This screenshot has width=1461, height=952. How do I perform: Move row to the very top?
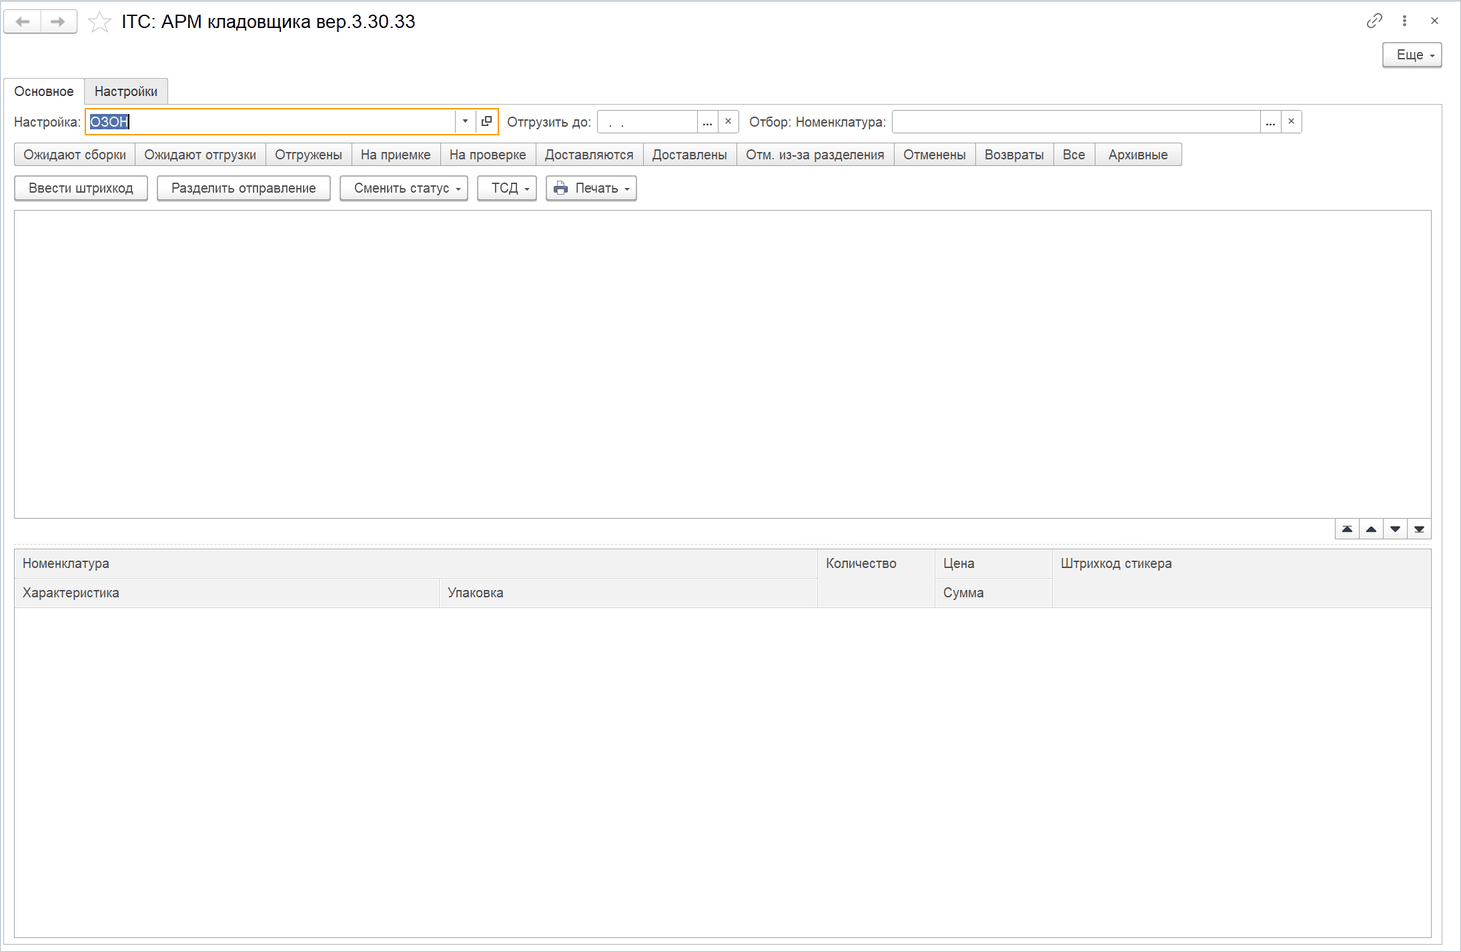point(1347,529)
